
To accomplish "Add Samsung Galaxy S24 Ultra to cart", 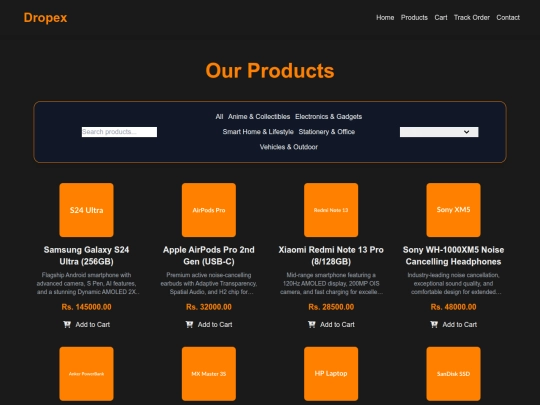I will tap(86, 324).
